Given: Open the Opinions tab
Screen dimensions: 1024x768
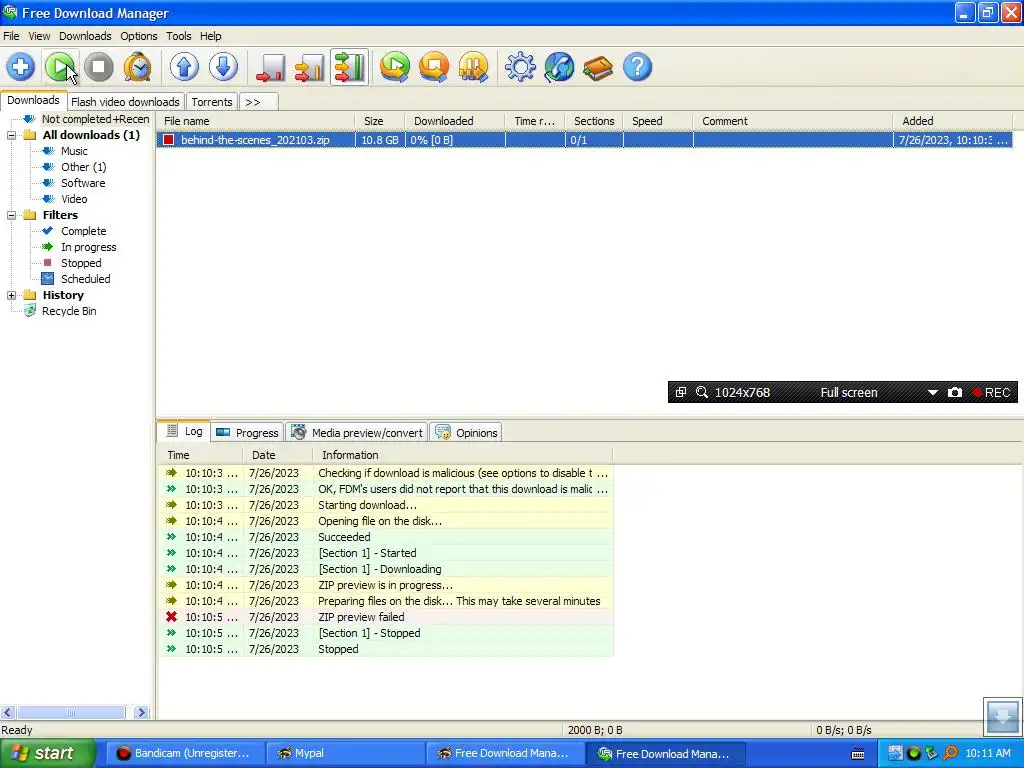Looking at the screenshot, I should tap(466, 432).
